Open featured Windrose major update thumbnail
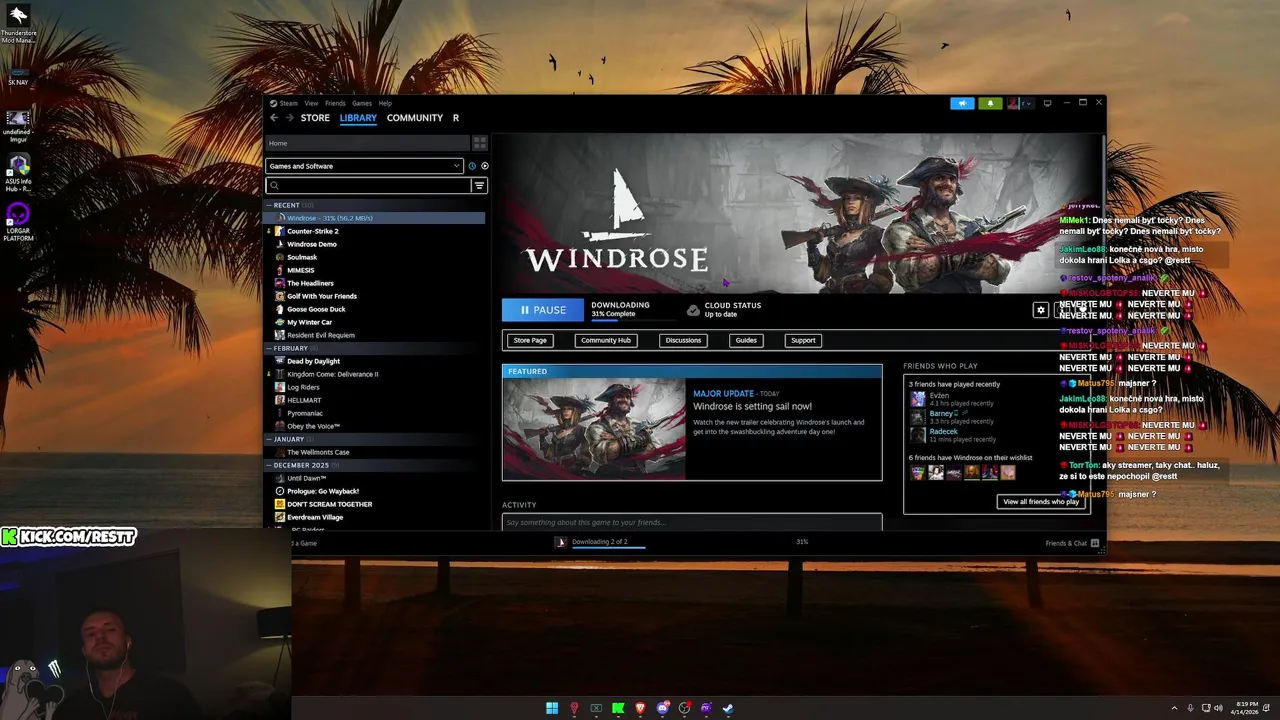 click(x=594, y=429)
